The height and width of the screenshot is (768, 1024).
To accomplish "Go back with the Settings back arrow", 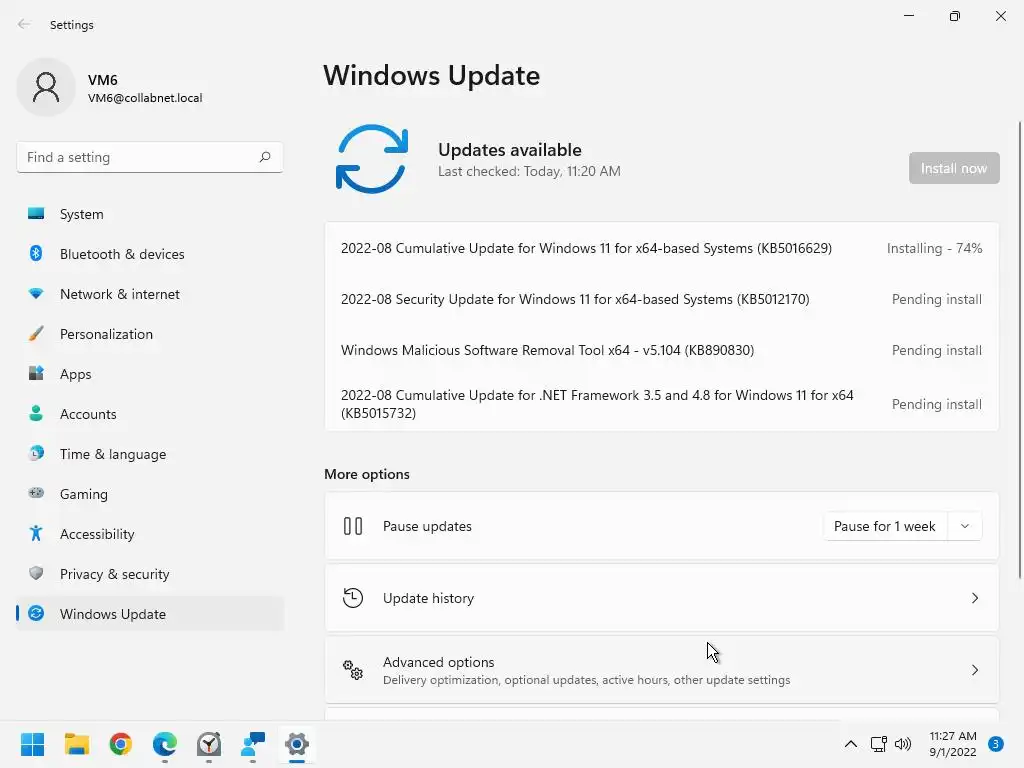I will [24, 24].
